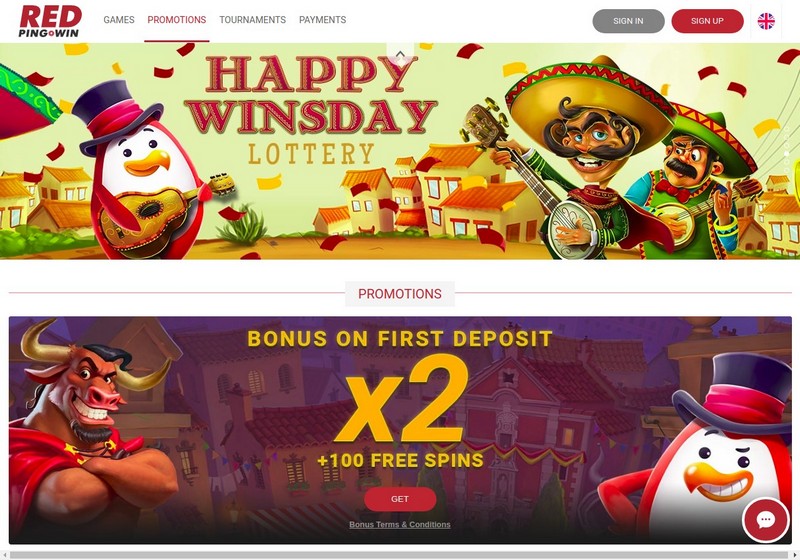Select the active white carousel dot

point(786,154)
